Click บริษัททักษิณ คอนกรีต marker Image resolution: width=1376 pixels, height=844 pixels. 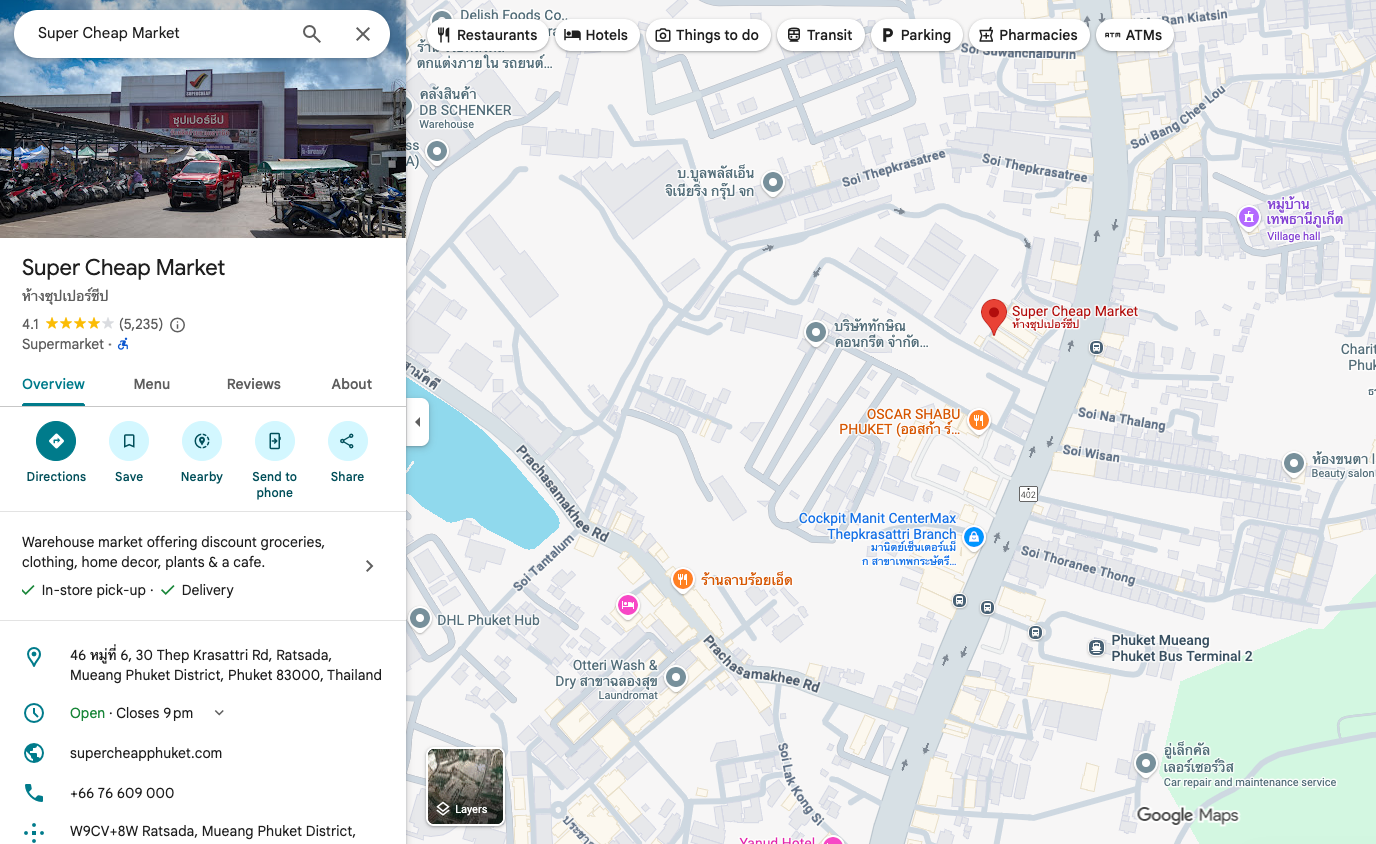(x=816, y=332)
